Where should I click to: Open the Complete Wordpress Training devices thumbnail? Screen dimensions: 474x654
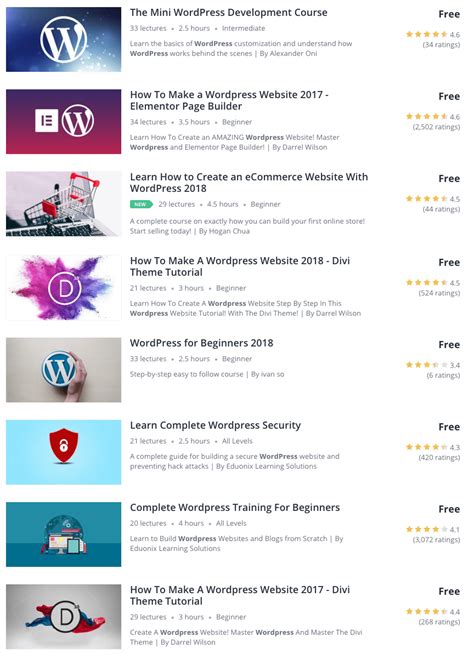coord(63,534)
